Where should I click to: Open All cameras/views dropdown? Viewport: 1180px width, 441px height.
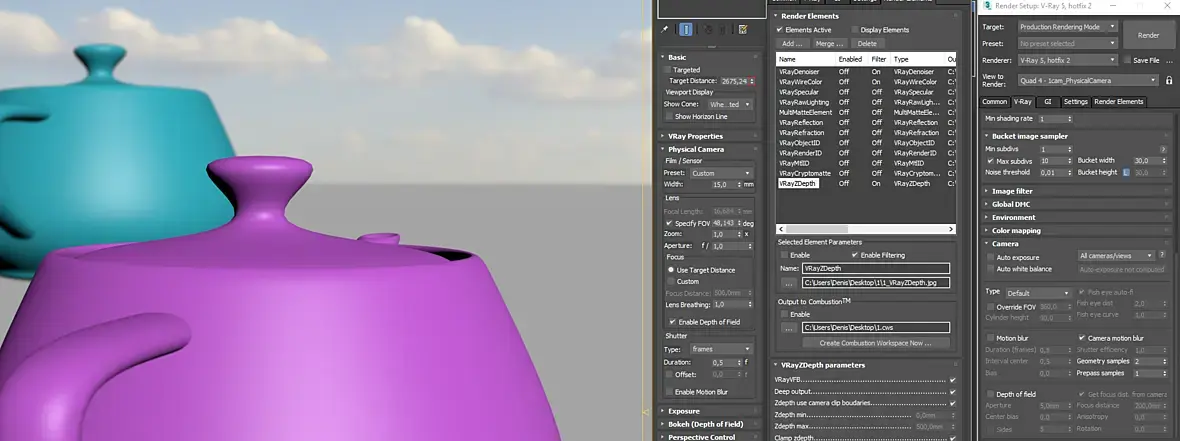tap(1116, 255)
